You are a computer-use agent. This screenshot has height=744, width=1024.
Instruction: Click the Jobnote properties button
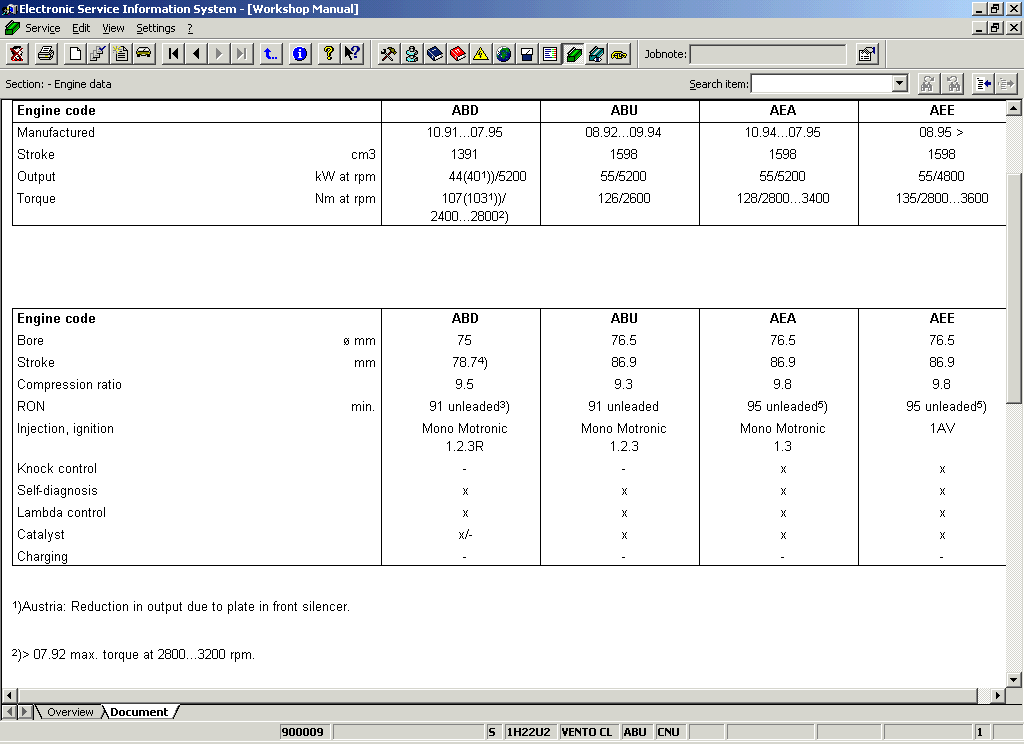[867, 54]
